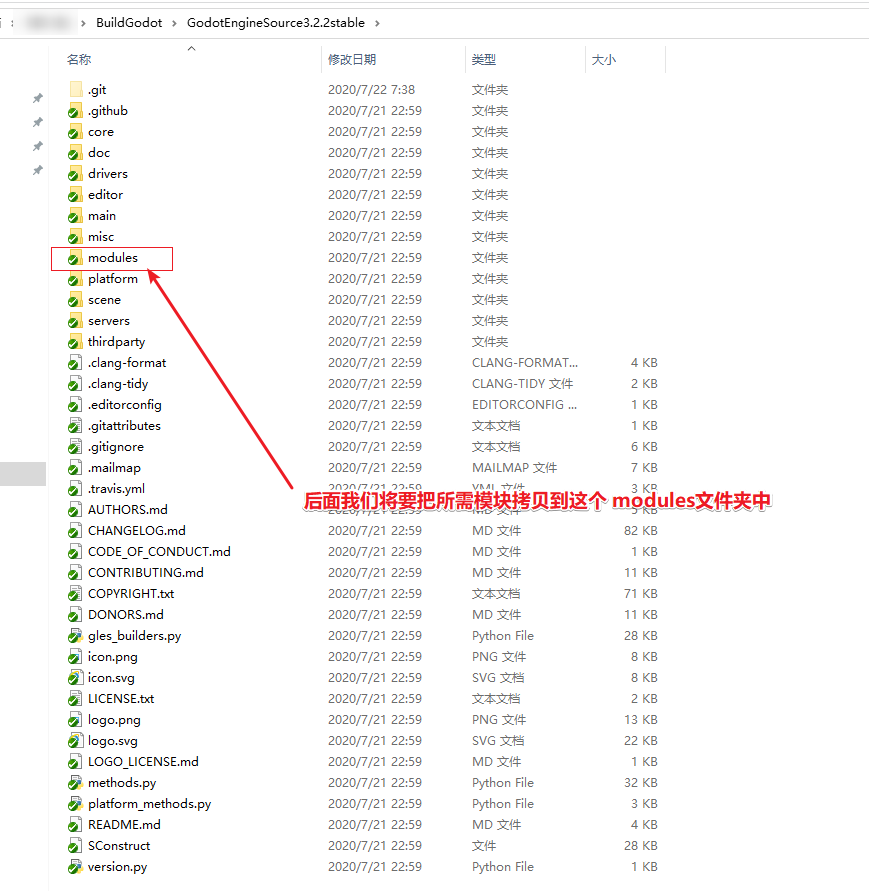Navigate to BuildGodot breadcrumb
The width and height of the screenshot is (869, 891).
pos(129,23)
